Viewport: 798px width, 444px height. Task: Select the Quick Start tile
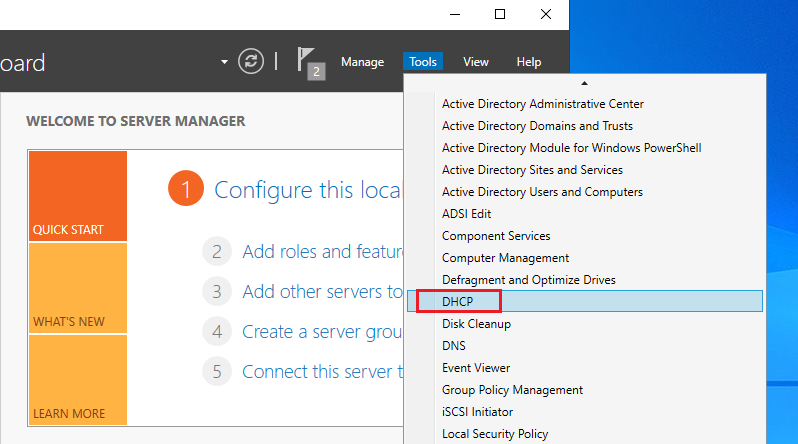coord(78,196)
